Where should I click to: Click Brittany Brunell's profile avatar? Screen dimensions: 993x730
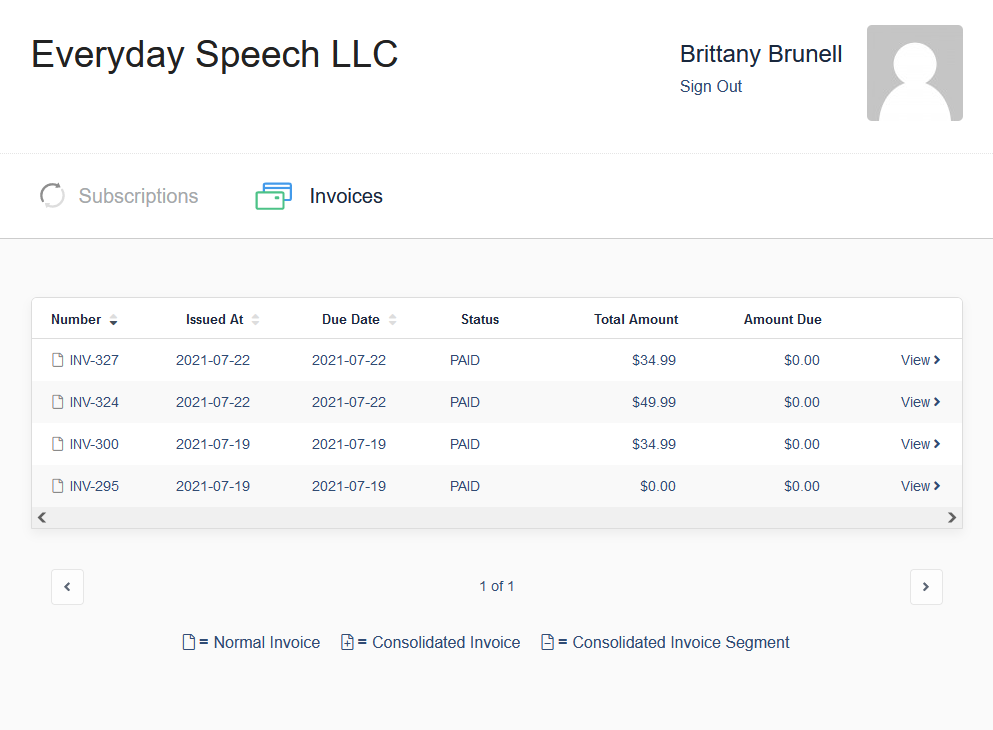914,73
